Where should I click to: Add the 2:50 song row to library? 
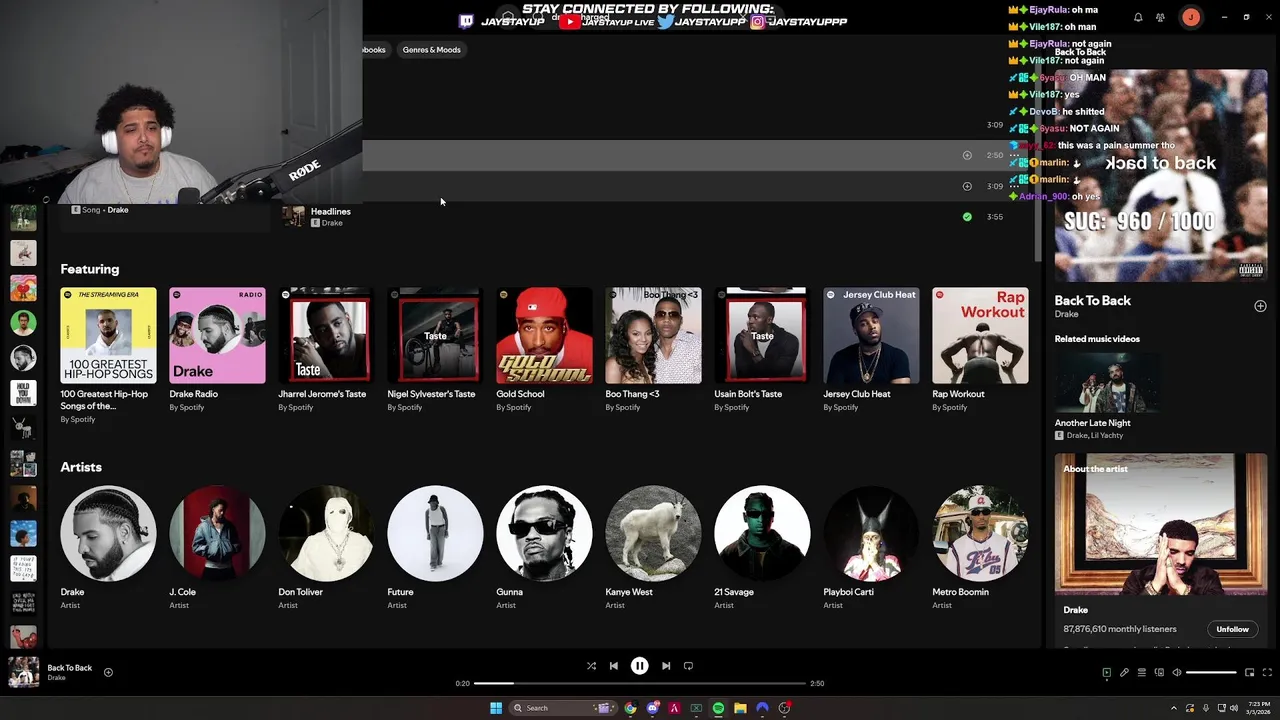click(967, 155)
